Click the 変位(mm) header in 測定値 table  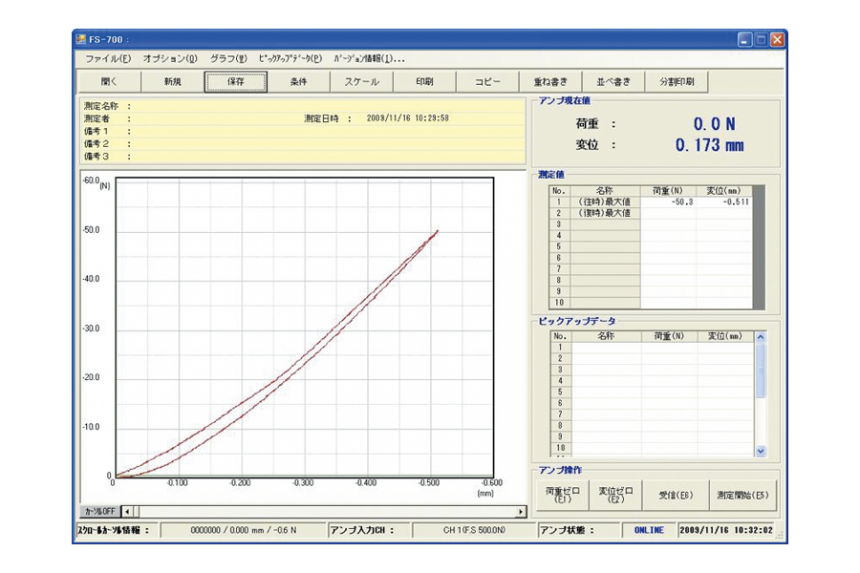pos(724,191)
